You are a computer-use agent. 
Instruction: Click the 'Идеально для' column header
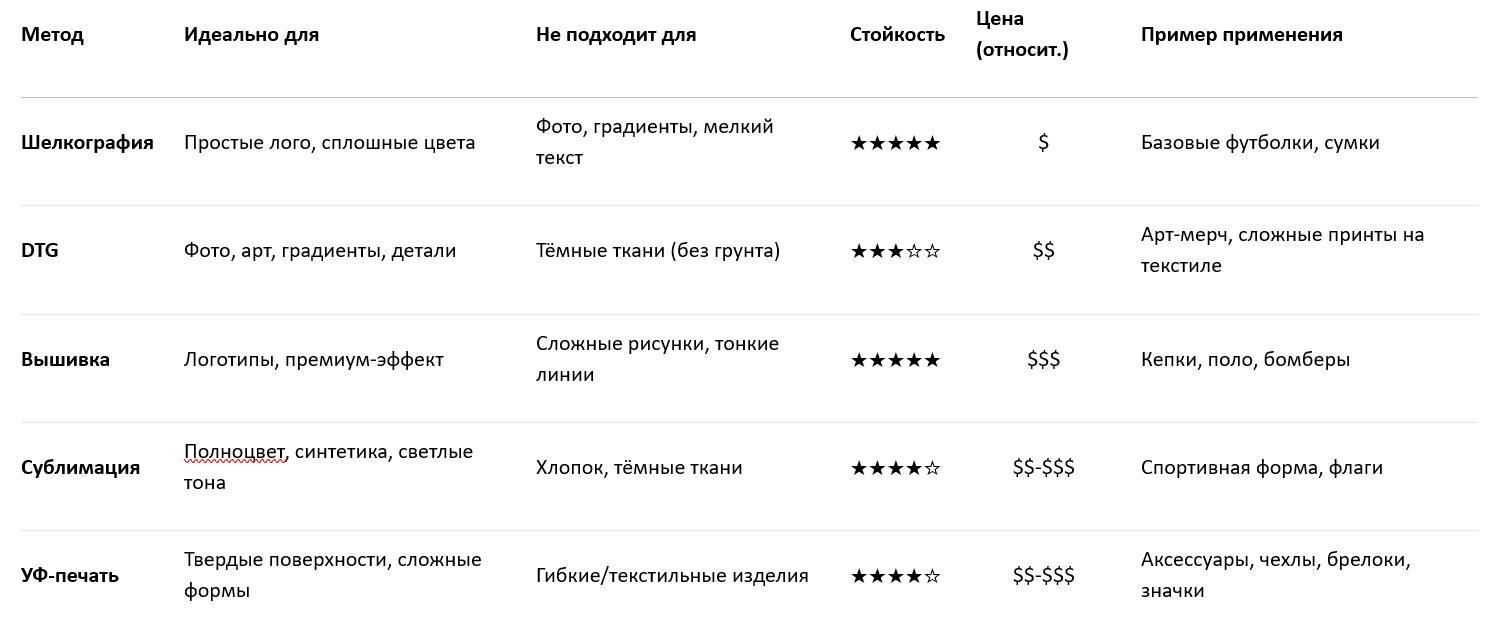pyautogui.click(x=251, y=35)
